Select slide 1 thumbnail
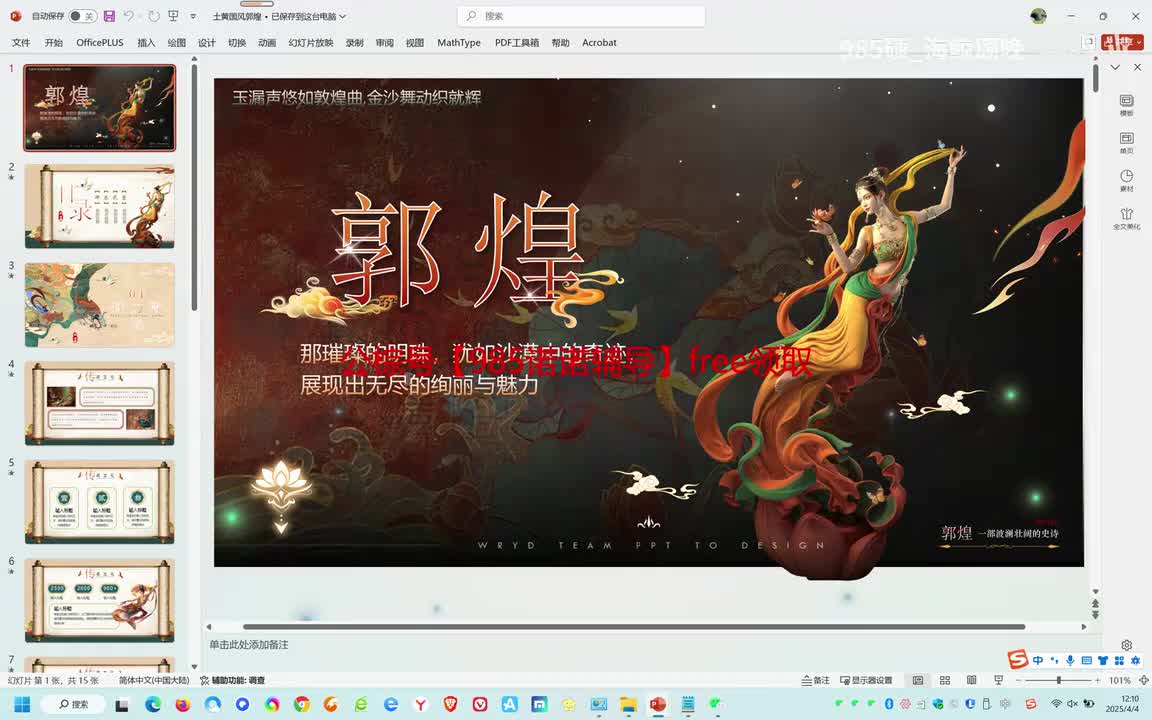 pos(100,107)
